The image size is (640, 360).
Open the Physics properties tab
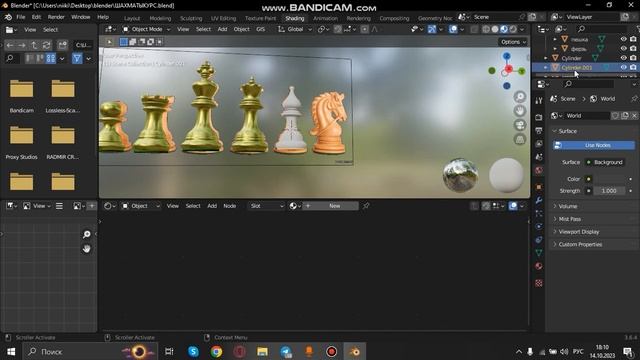coord(539,226)
